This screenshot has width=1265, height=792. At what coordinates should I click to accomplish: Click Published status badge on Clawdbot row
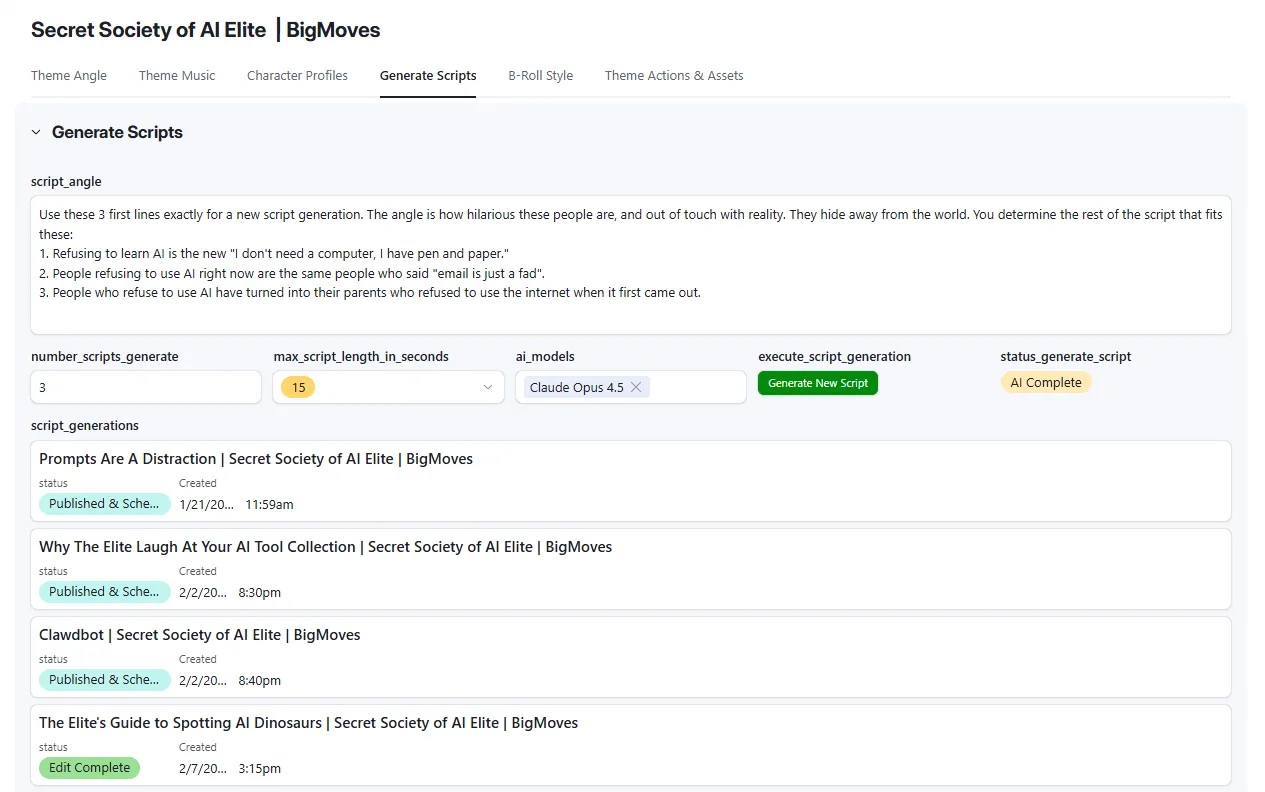pyautogui.click(x=105, y=680)
